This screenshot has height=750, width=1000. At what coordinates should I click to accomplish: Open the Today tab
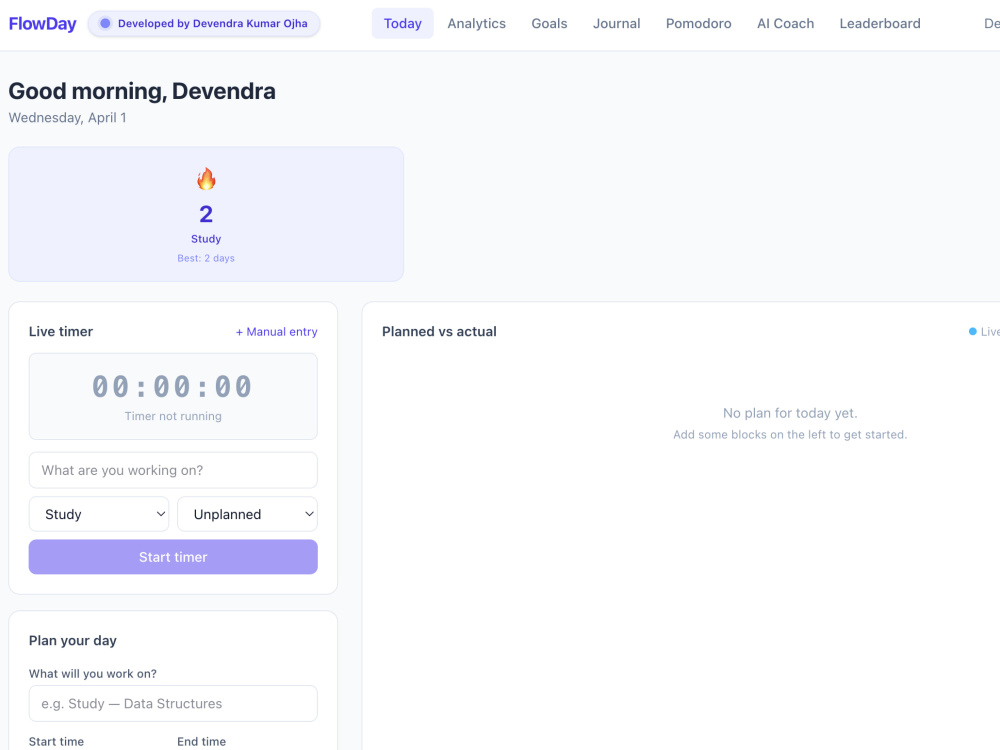tap(402, 24)
